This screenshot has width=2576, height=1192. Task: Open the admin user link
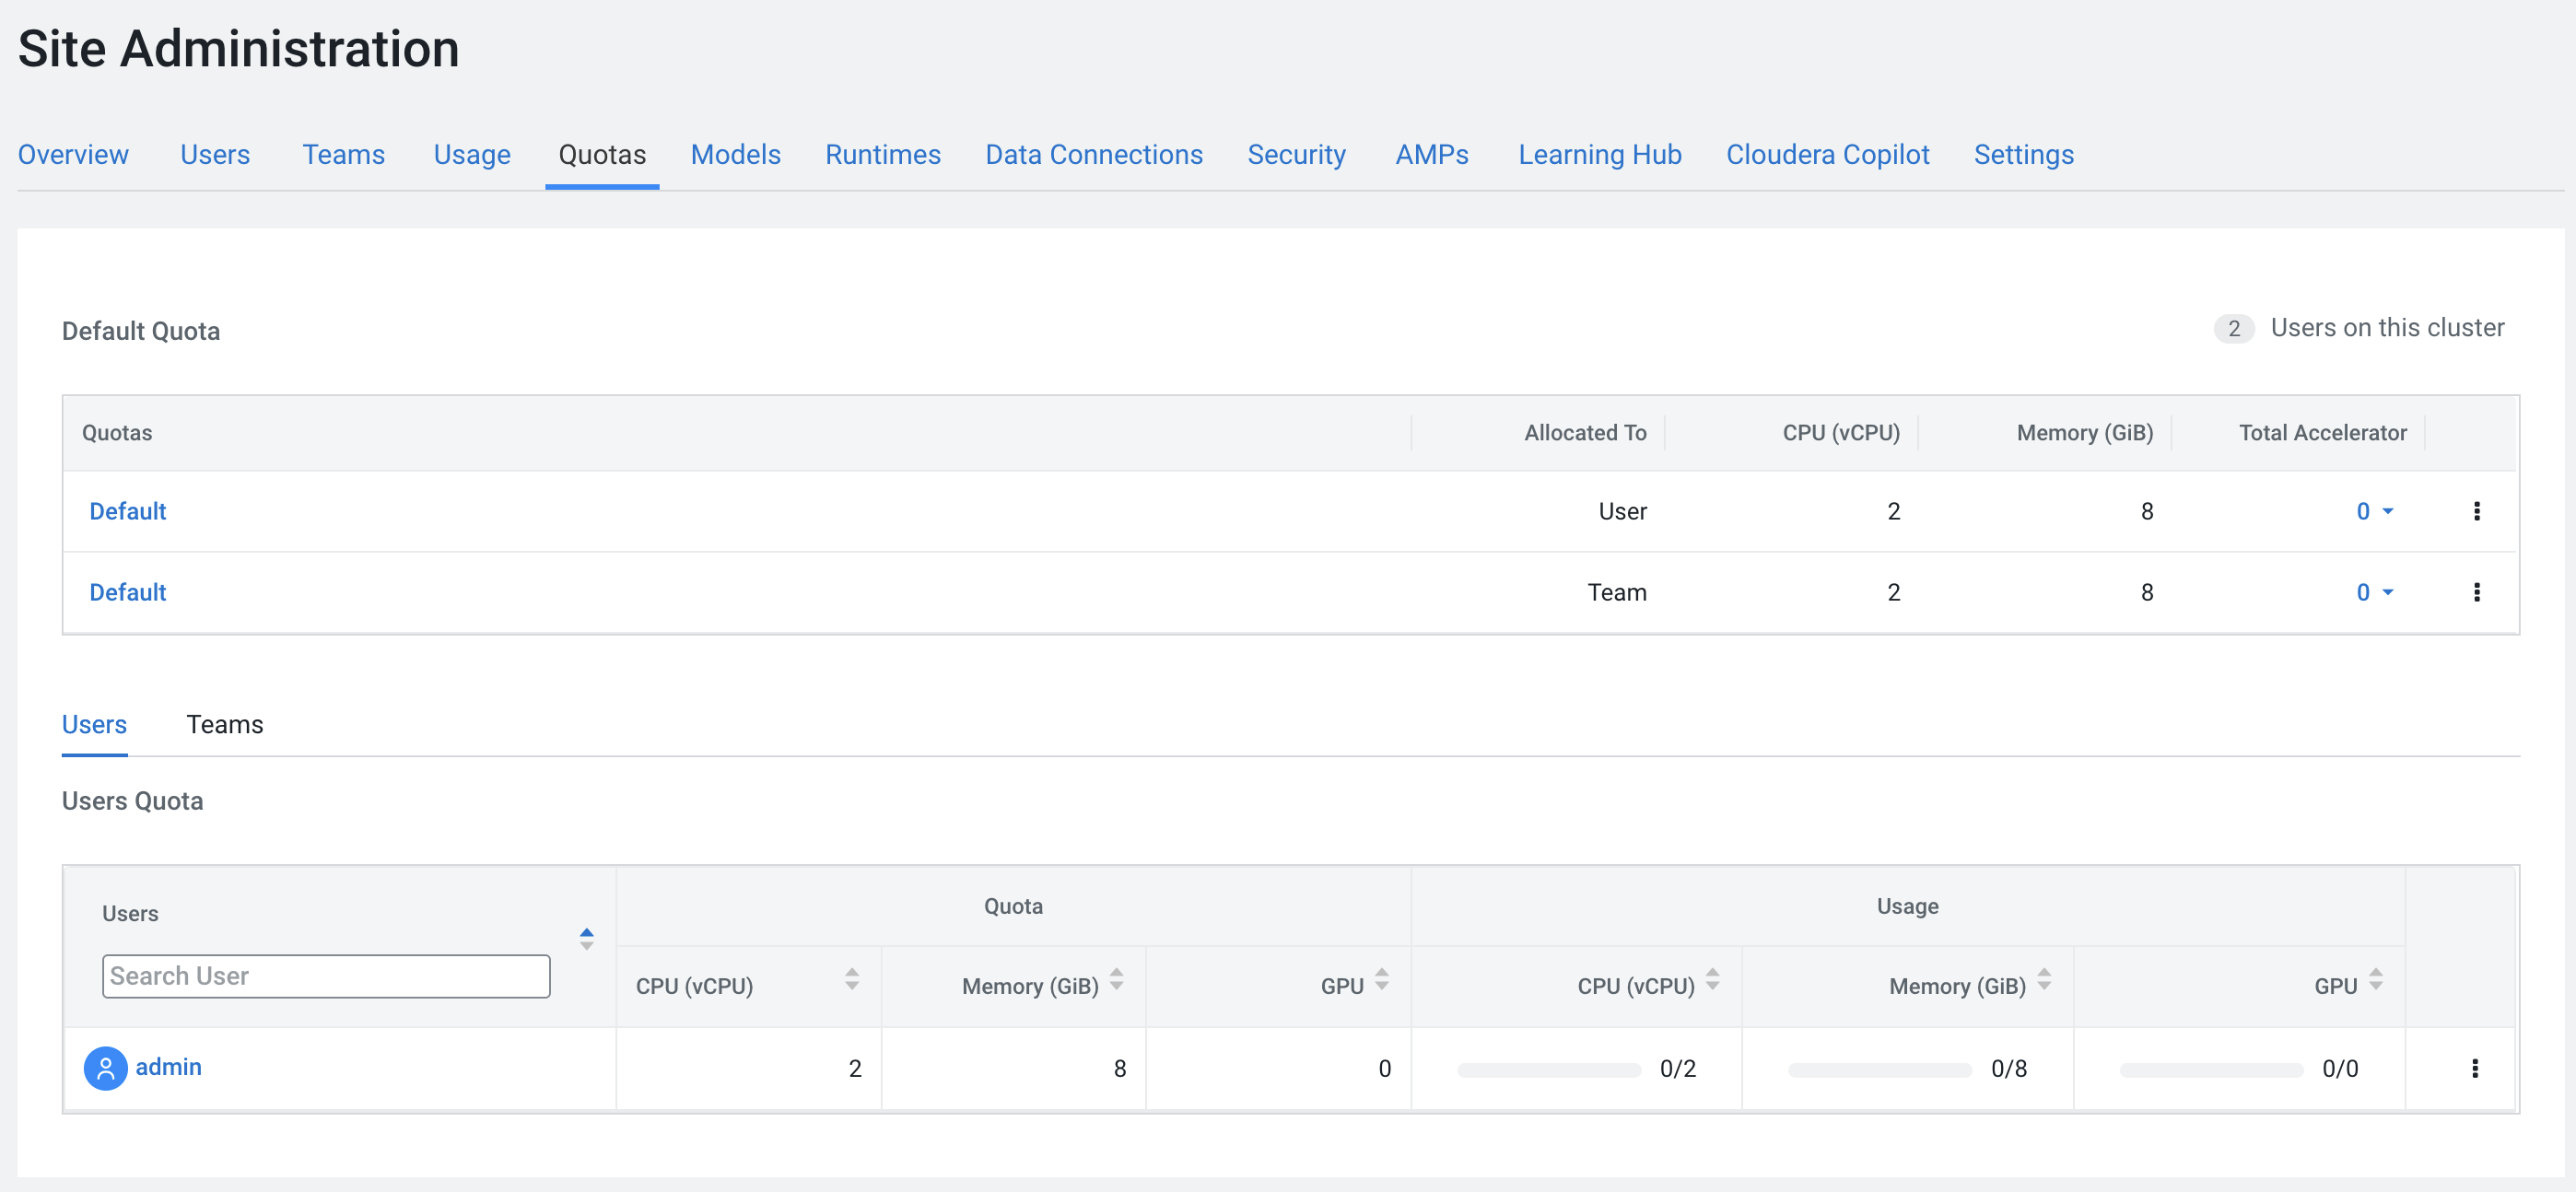(x=168, y=1067)
